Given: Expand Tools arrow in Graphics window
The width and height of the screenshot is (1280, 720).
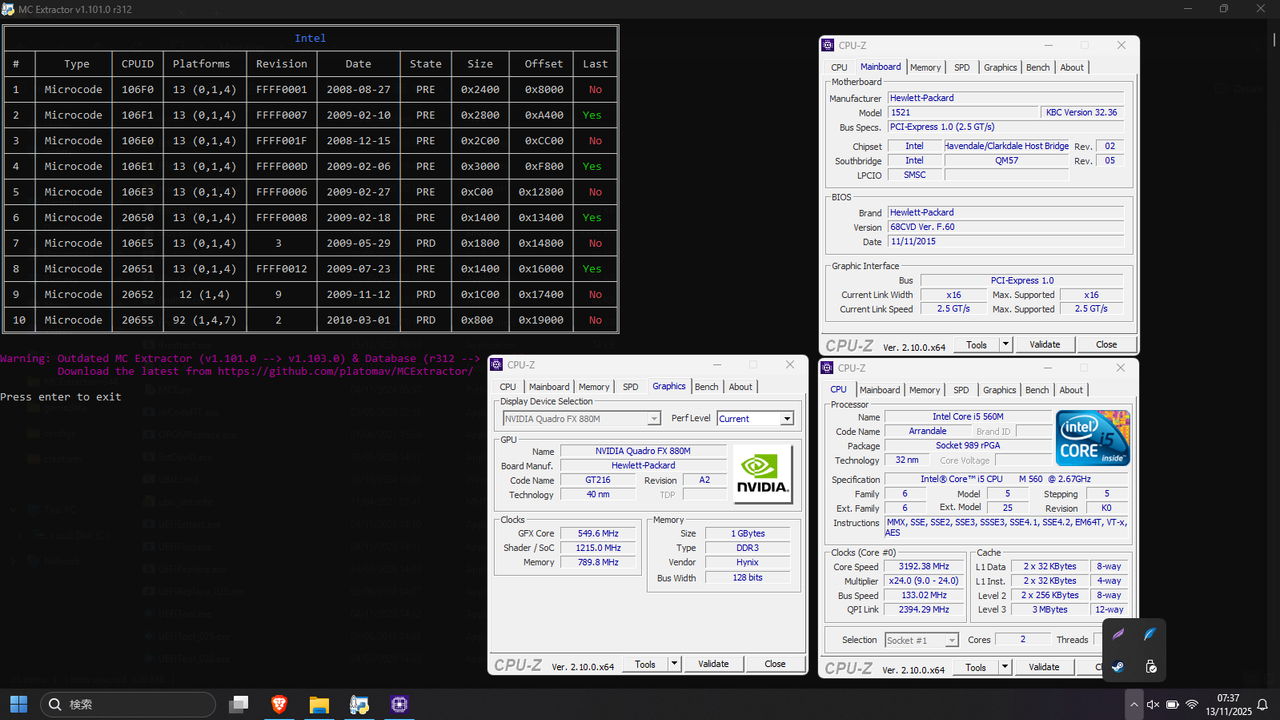Looking at the screenshot, I should 674,664.
